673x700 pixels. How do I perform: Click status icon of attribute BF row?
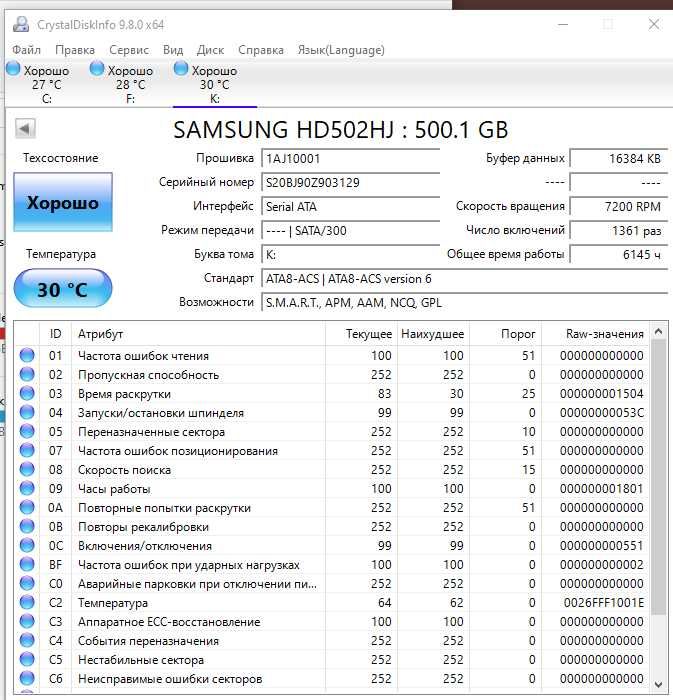pos(27,564)
